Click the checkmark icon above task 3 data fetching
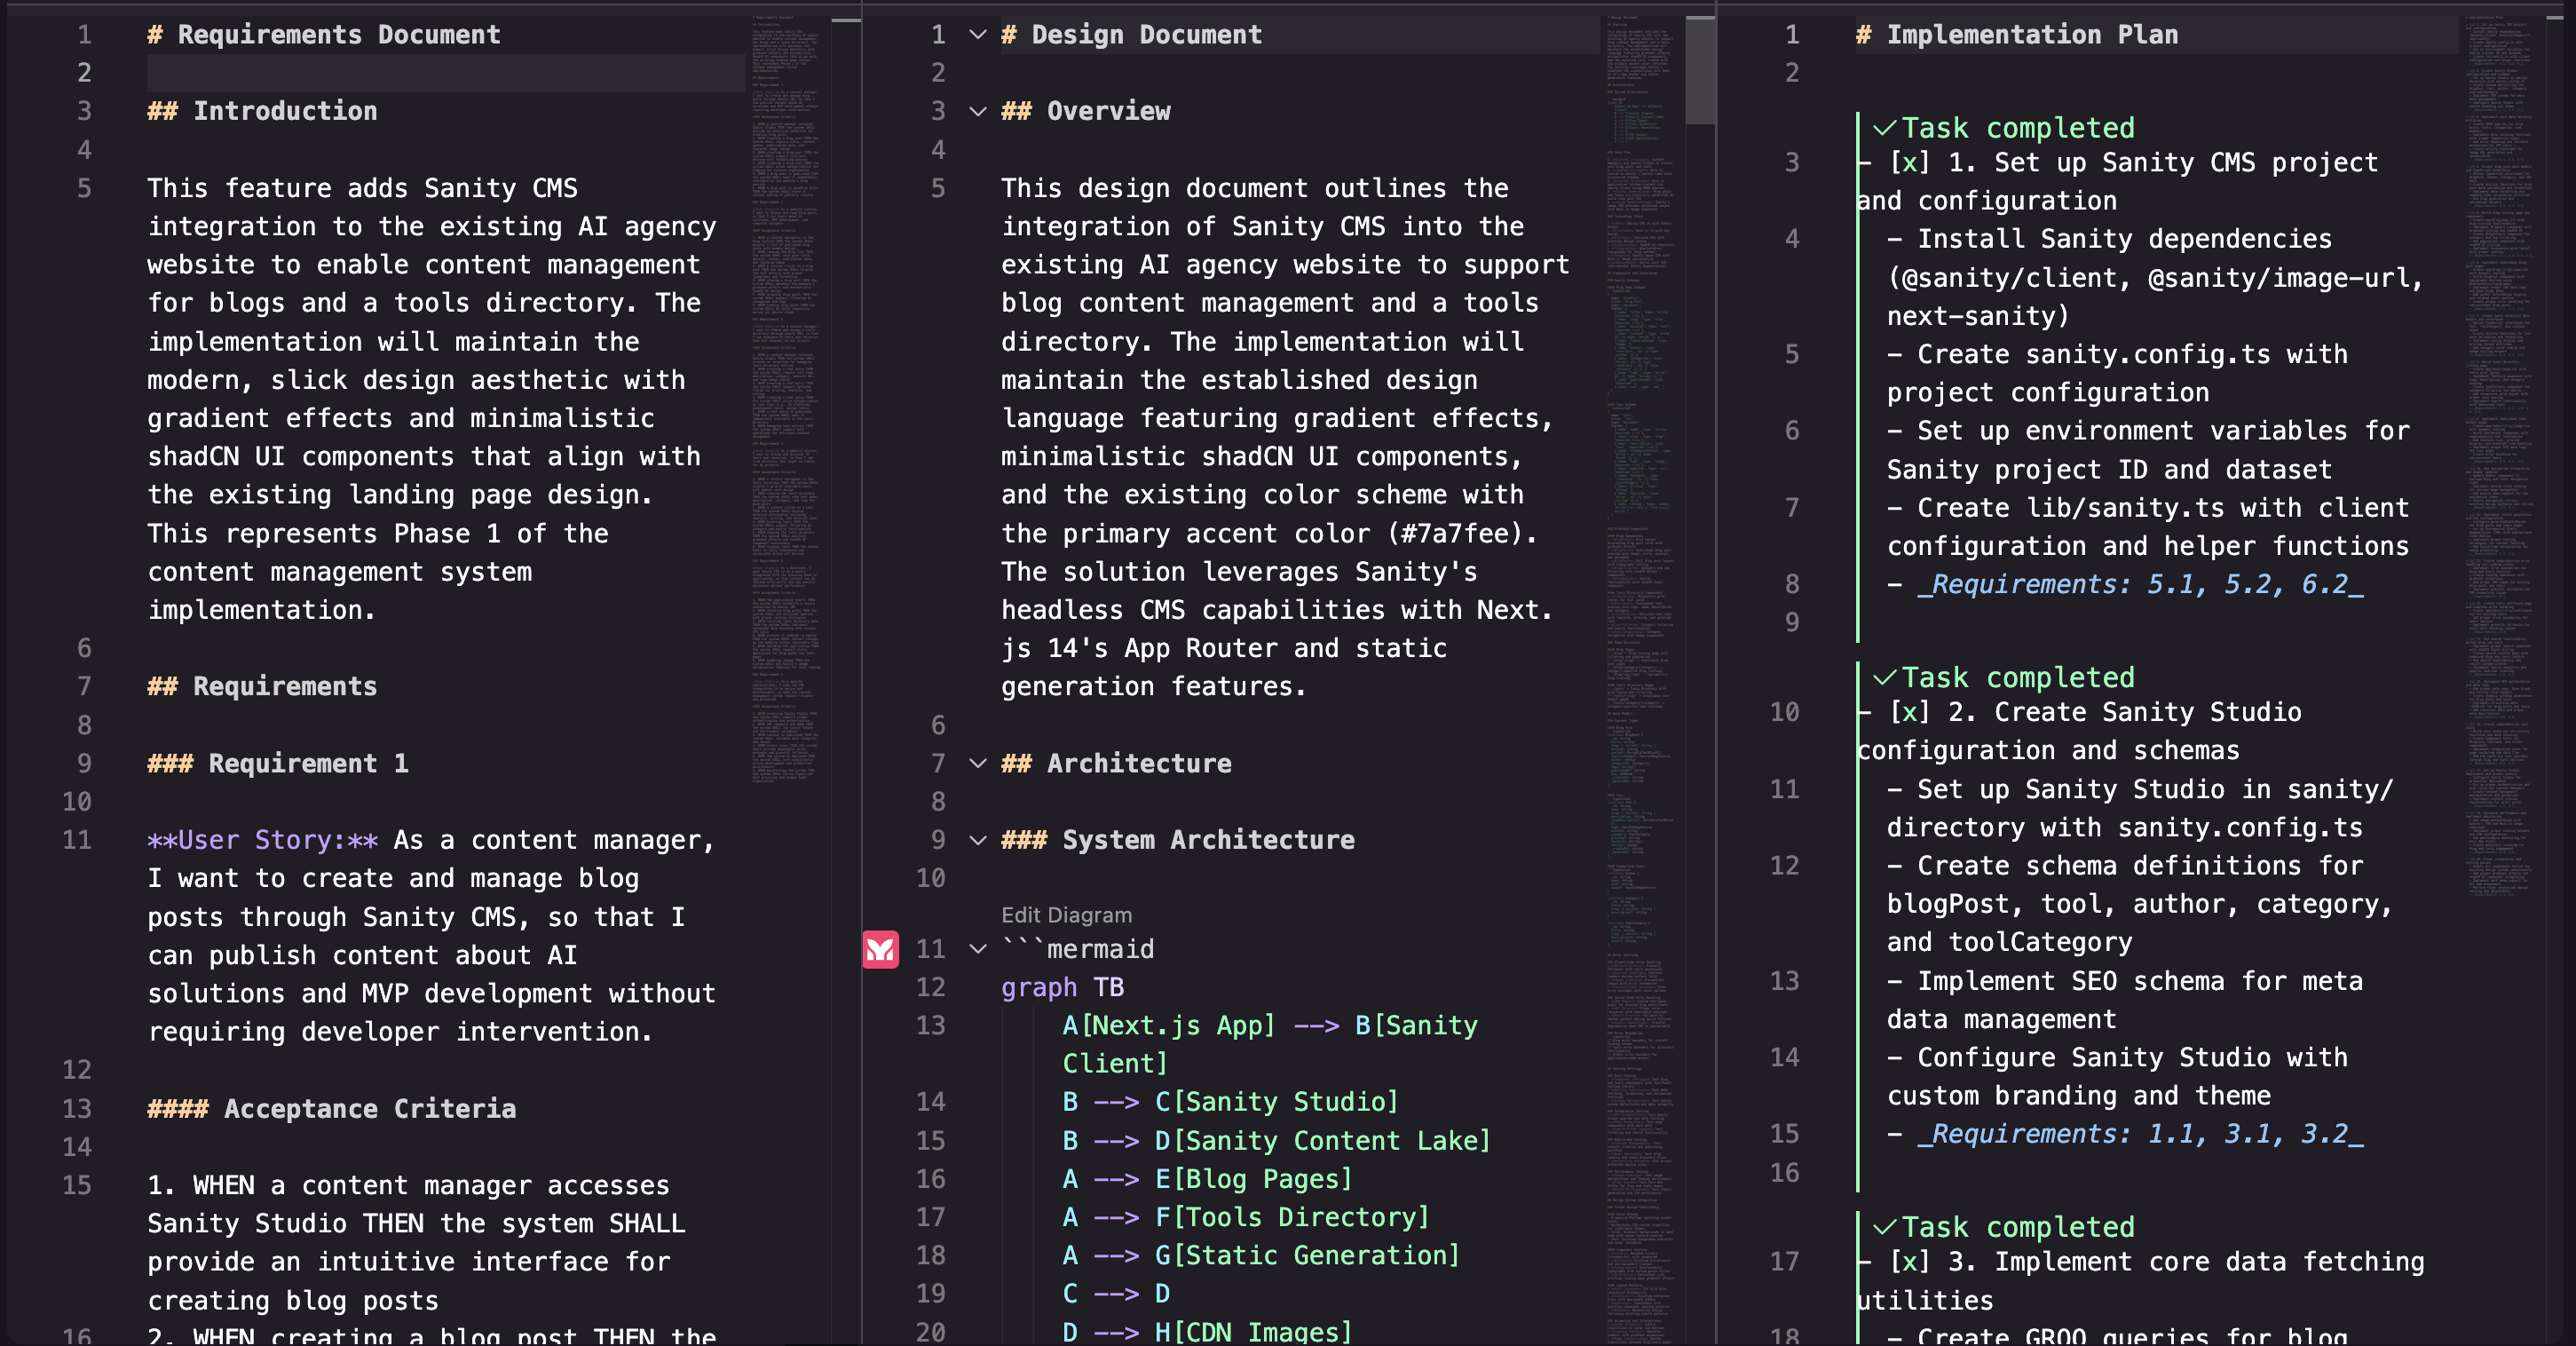The width and height of the screenshot is (2576, 1346). (1884, 1227)
